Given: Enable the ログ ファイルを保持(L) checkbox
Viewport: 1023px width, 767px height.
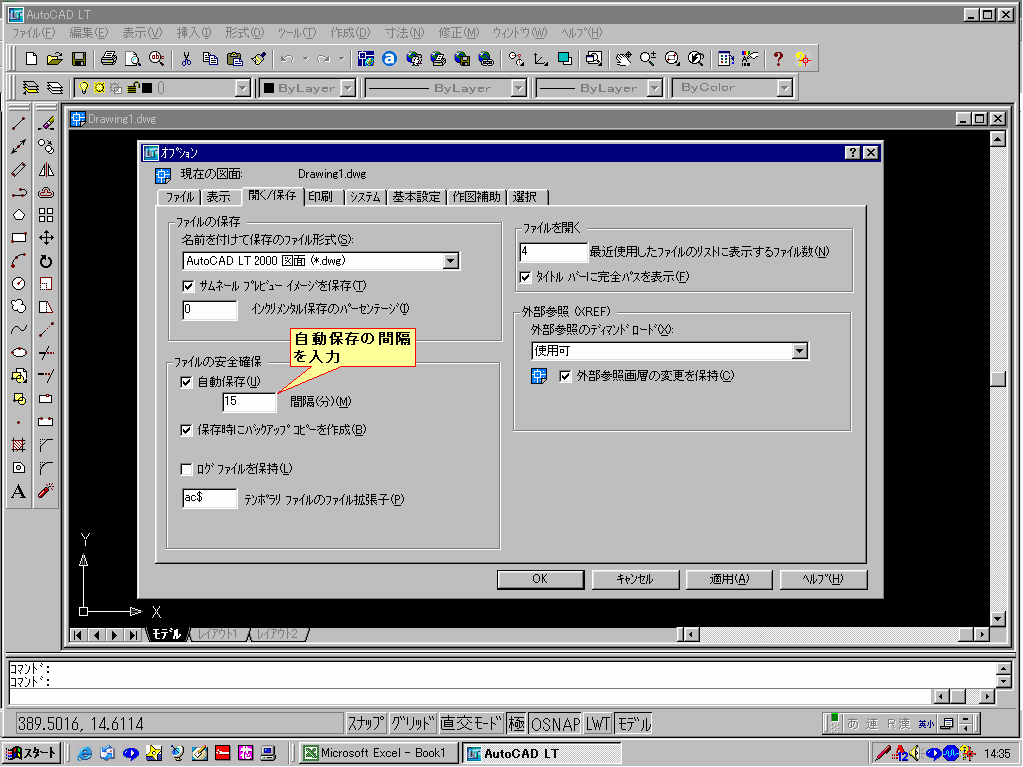Looking at the screenshot, I should pos(186,469).
